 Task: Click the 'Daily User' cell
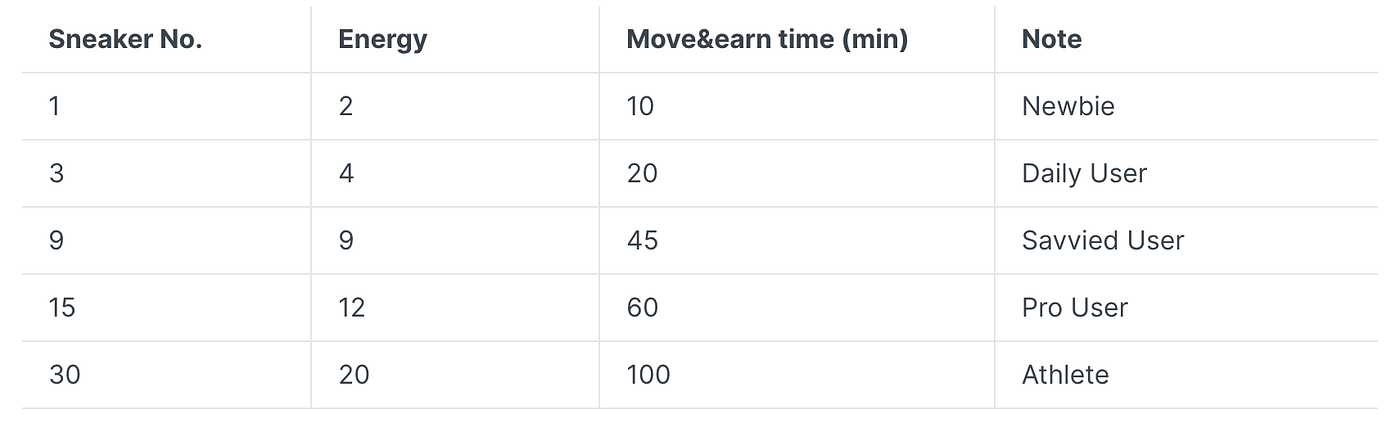(1084, 173)
